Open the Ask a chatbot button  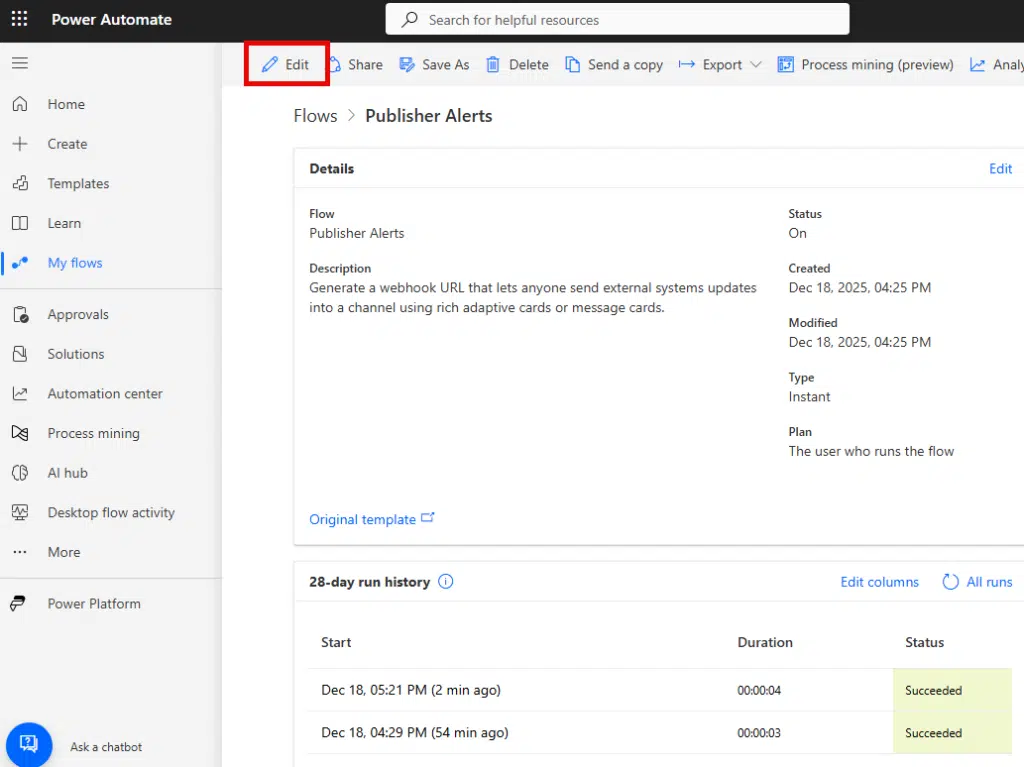click(x=28, y=744)
